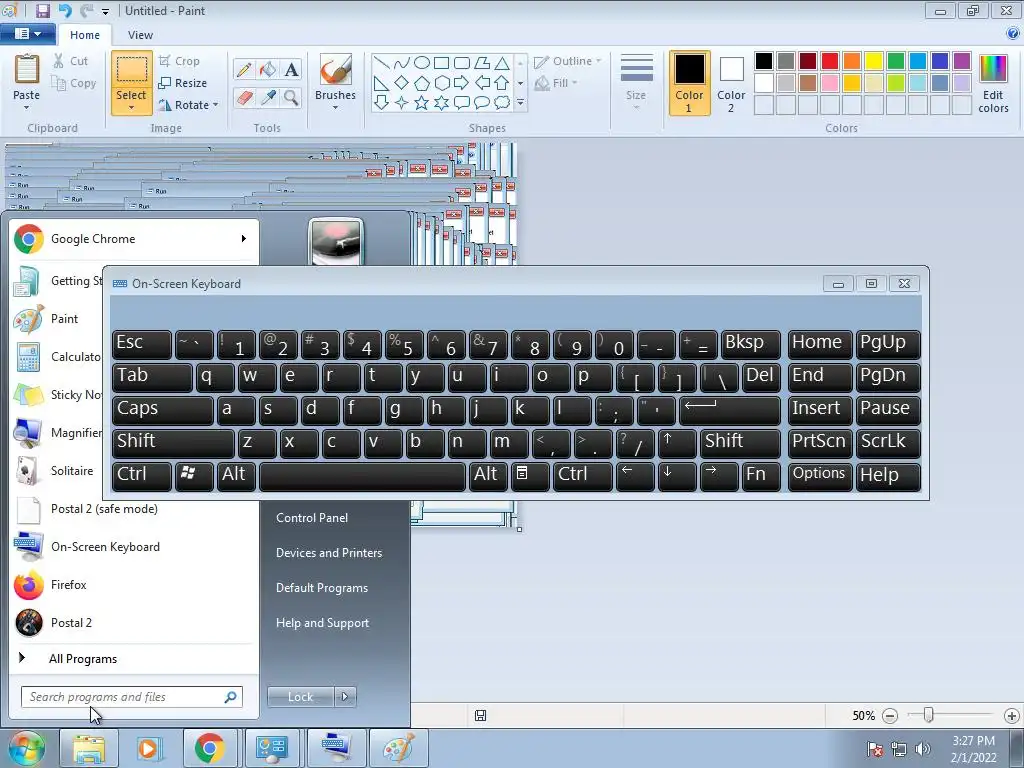Customize Quick Access Toolbar dropdown arrow

(x=105, y=12)
